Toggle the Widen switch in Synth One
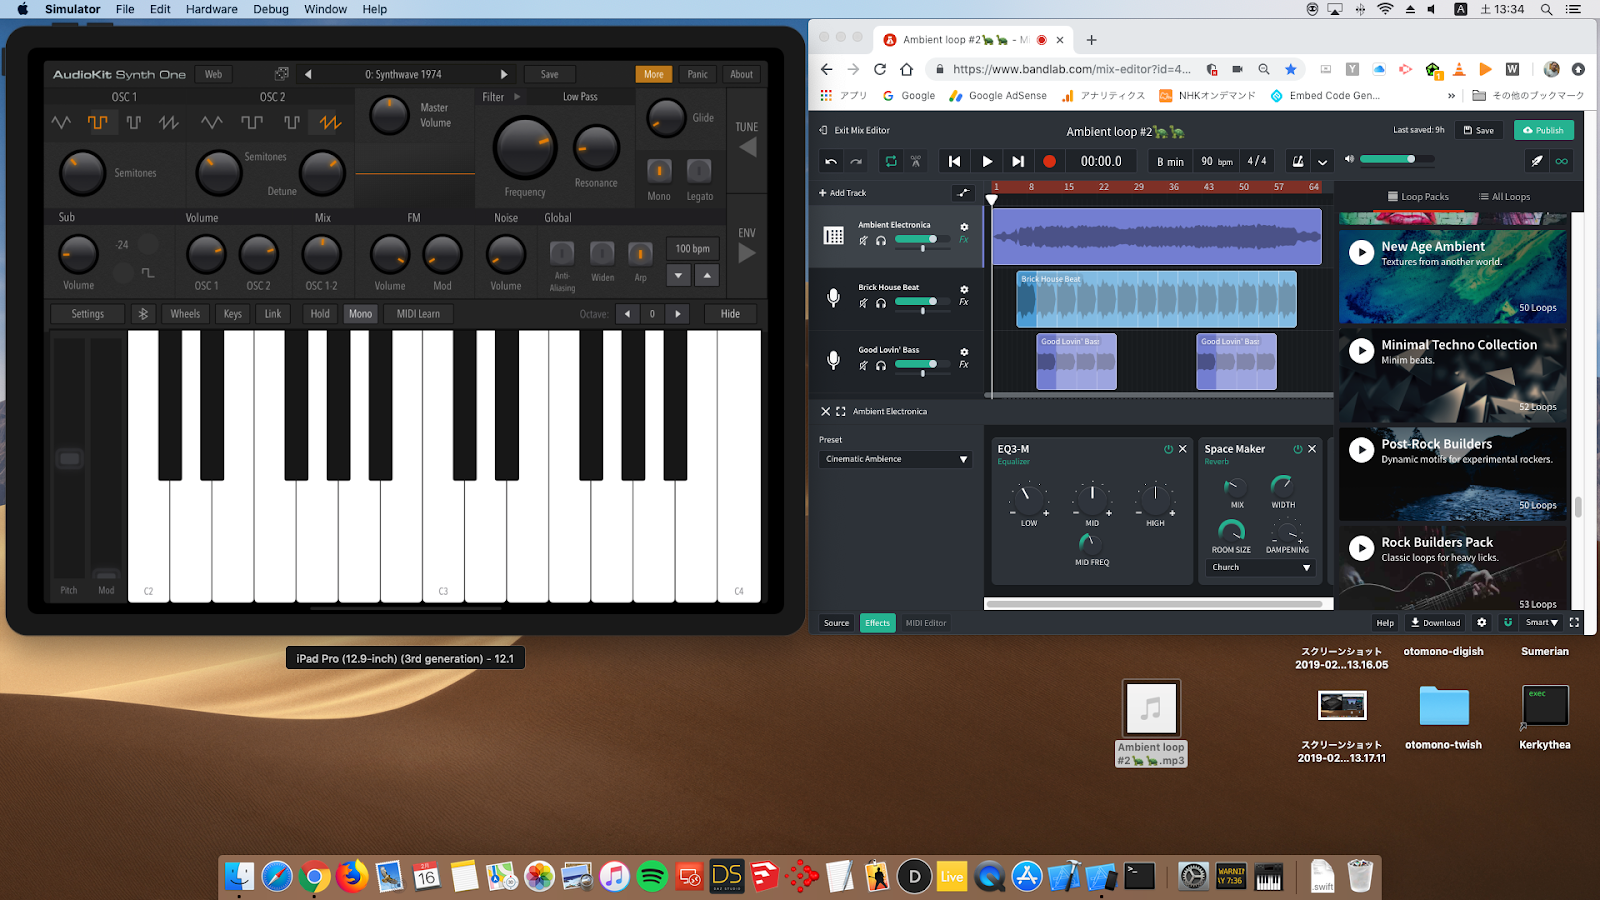 tap(602, 253)
